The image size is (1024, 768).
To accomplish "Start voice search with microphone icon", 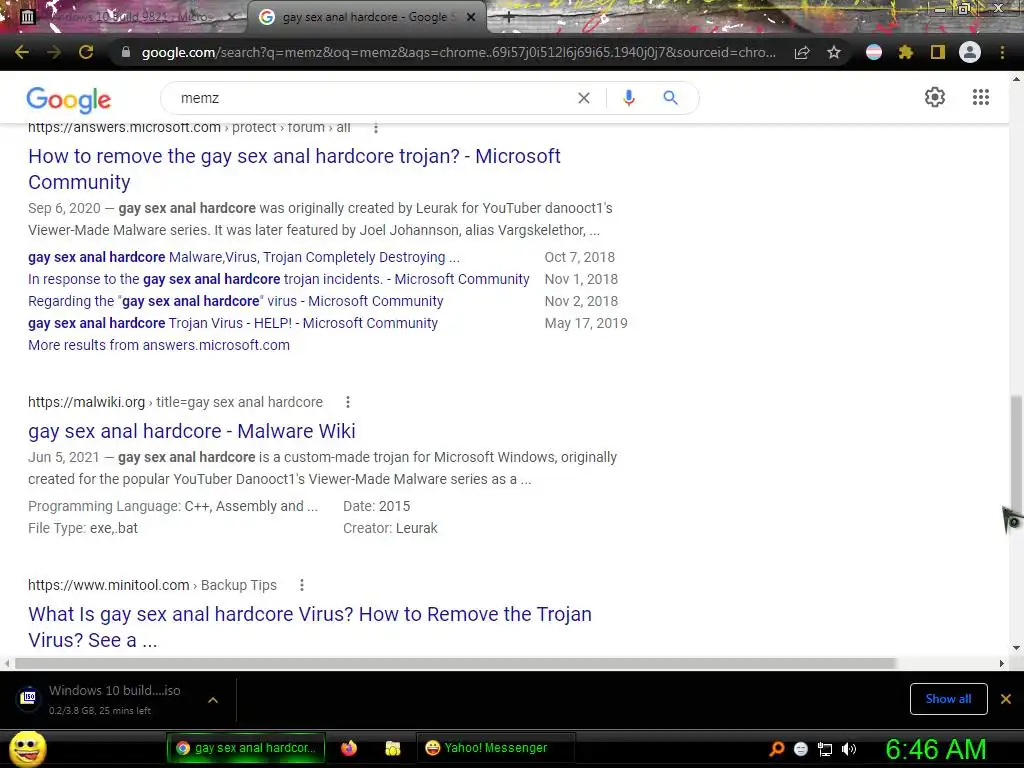I will click(x=628, y=98).
